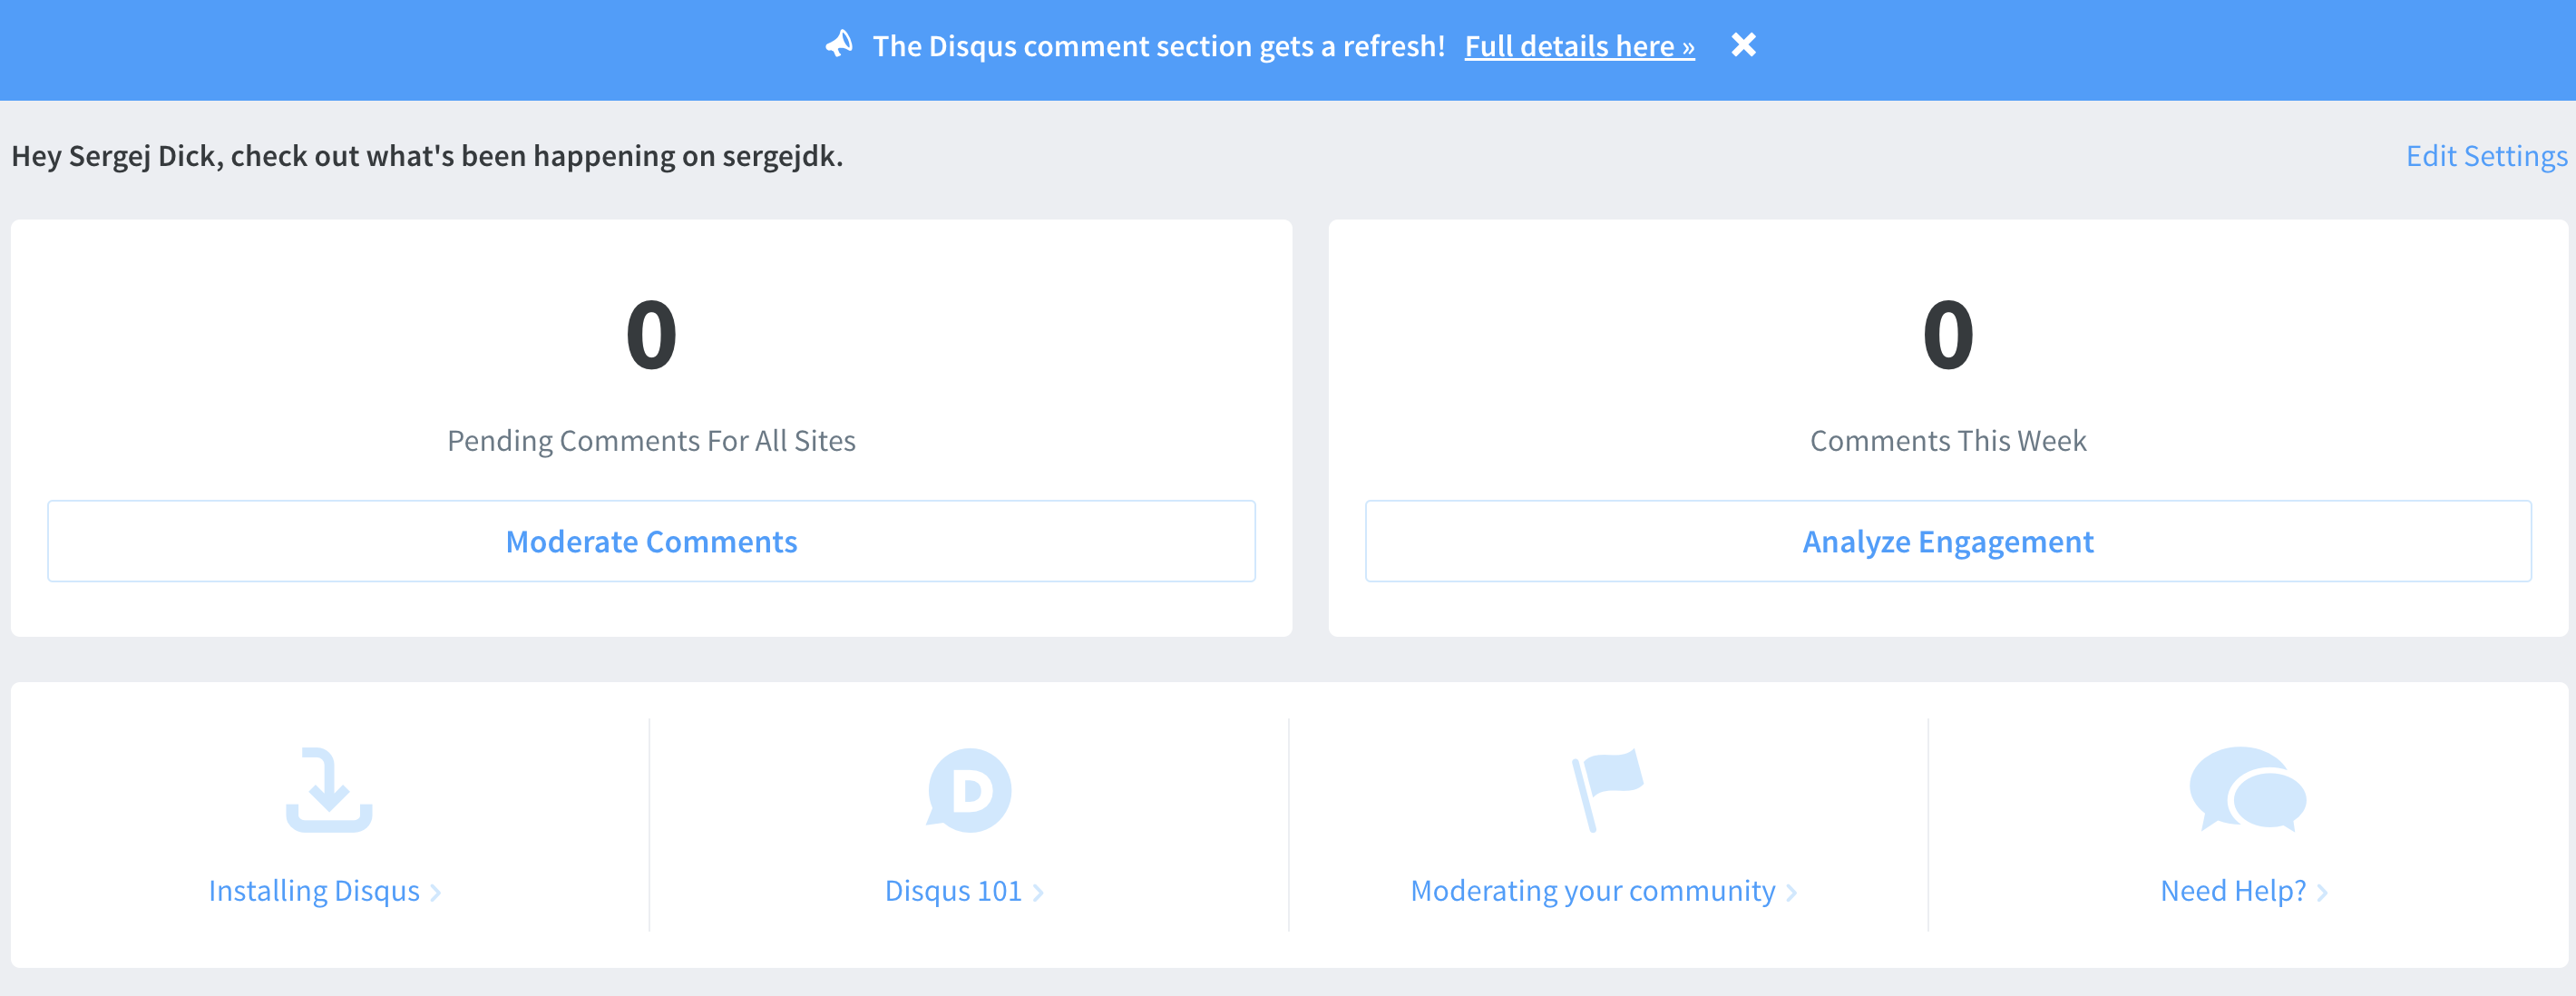Open the Full details here link
The width and height of the screenshot is (2576, 996).
tap(1579, 46)
